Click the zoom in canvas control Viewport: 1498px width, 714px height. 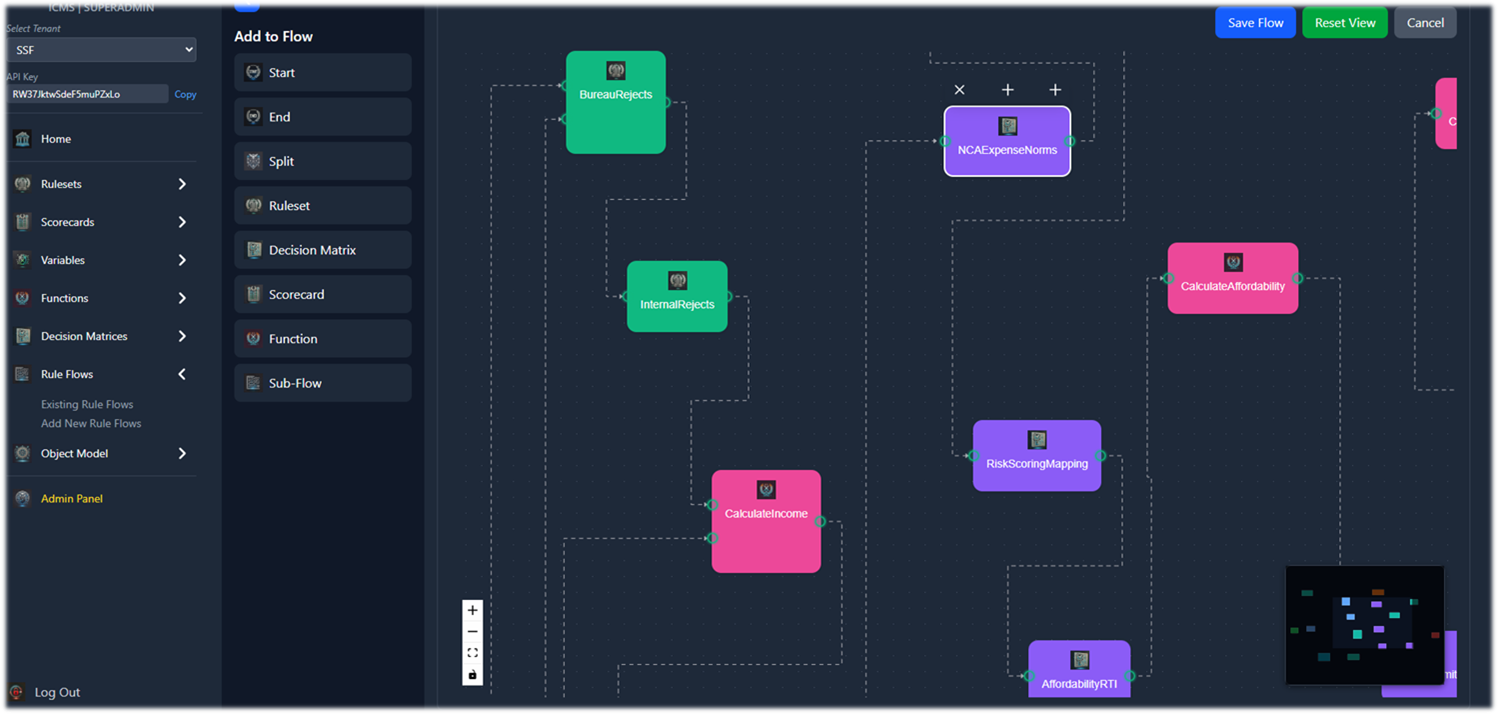pyautogui.click(x=473, y=610)
